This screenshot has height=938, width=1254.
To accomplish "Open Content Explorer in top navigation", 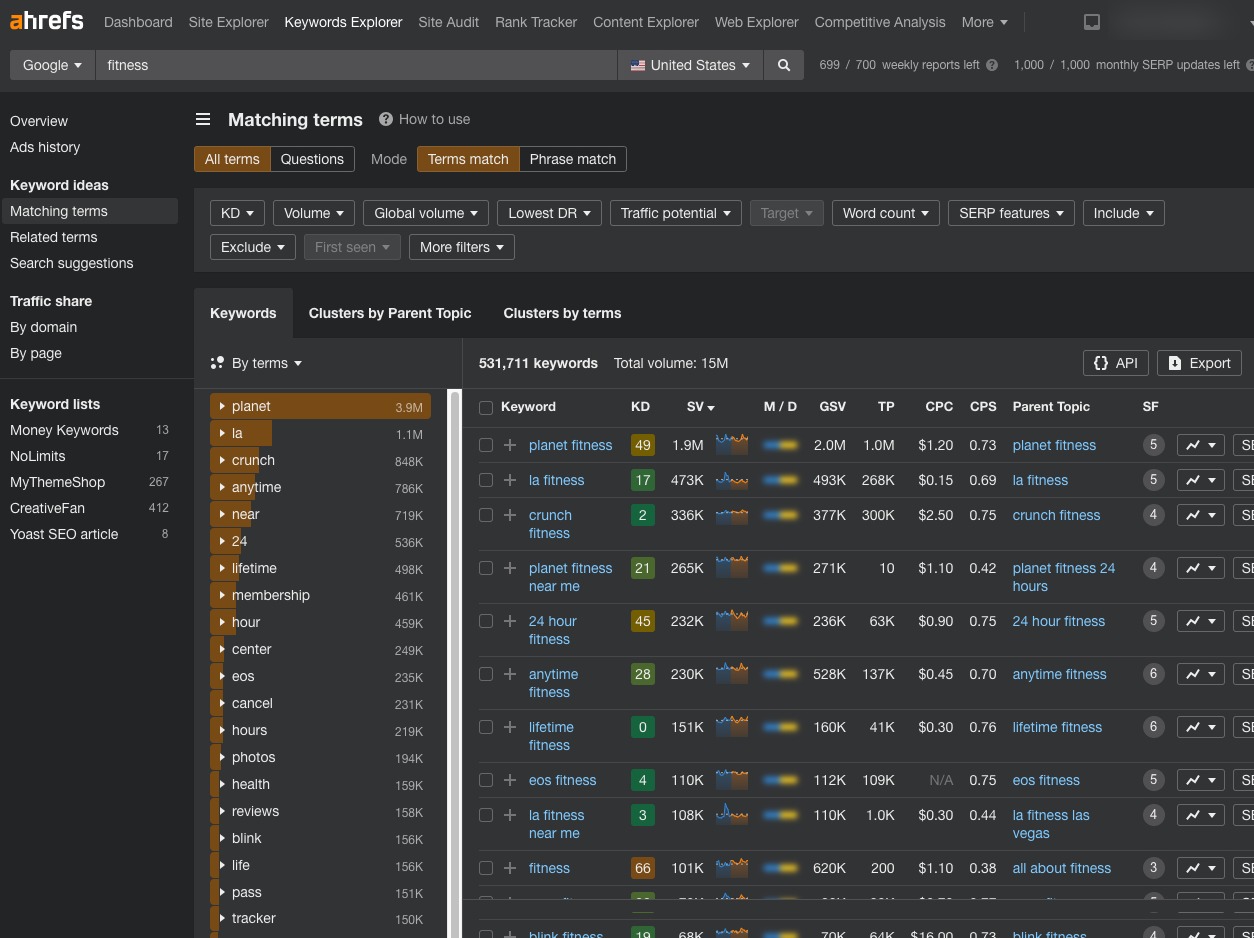I will coord(646,22).
